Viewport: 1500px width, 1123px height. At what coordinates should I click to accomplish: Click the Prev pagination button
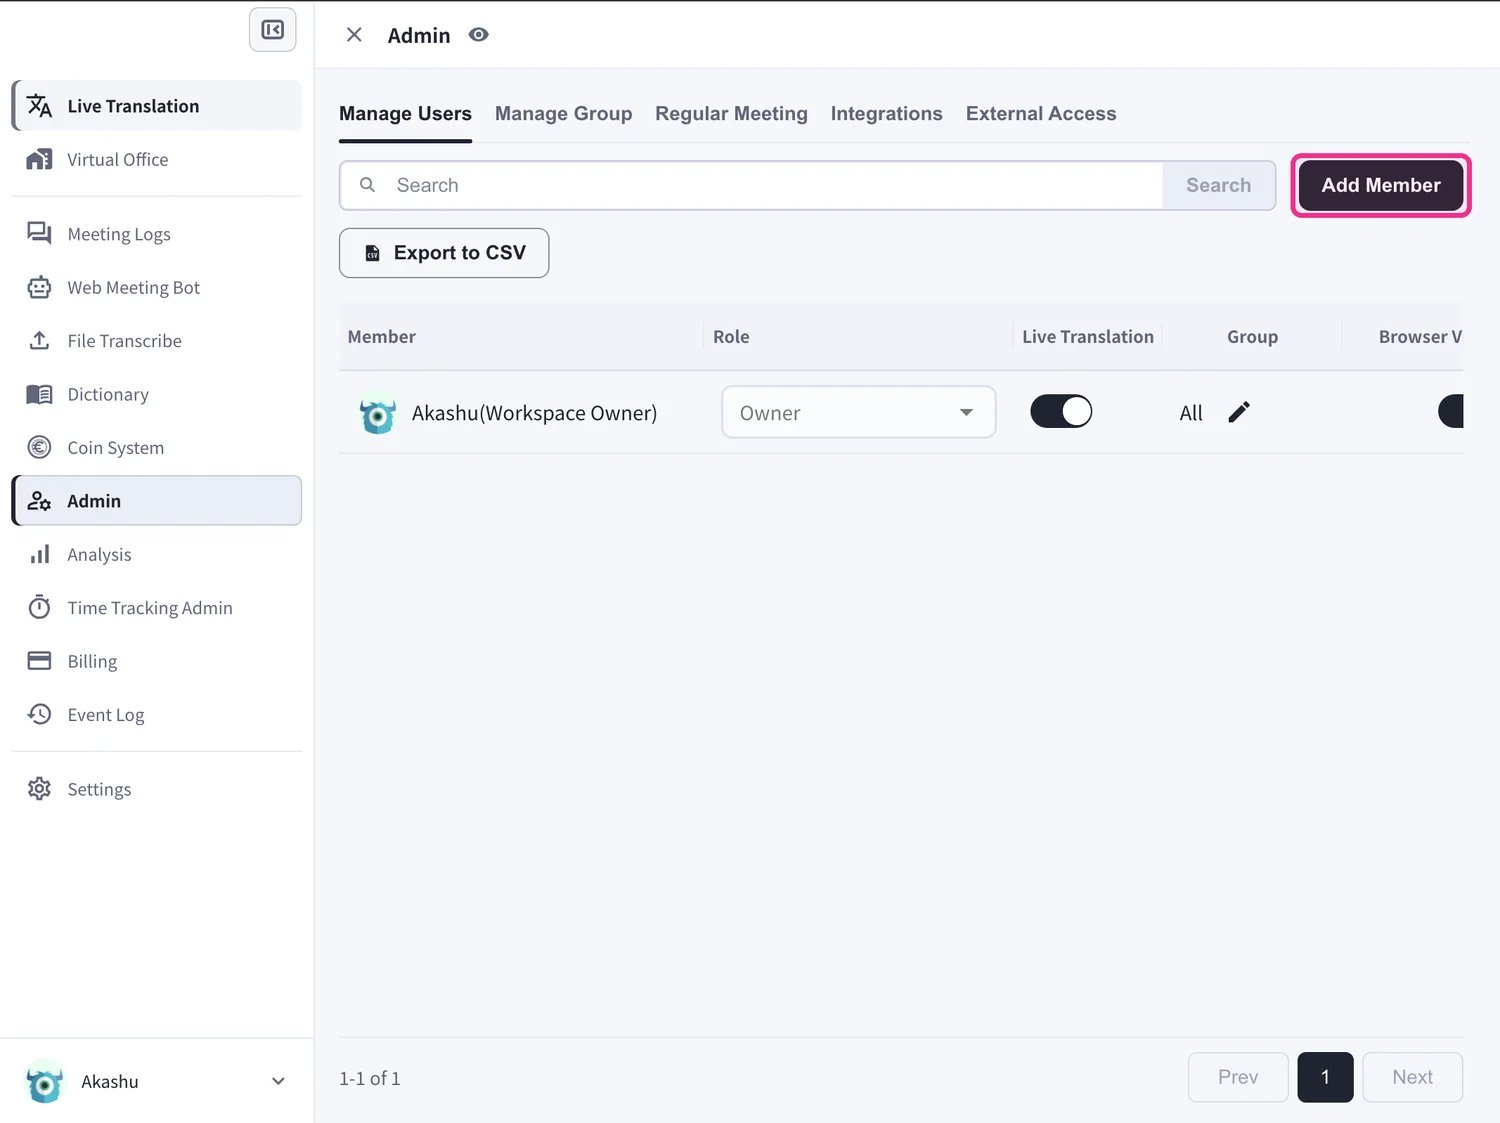coord(1238,1077)
